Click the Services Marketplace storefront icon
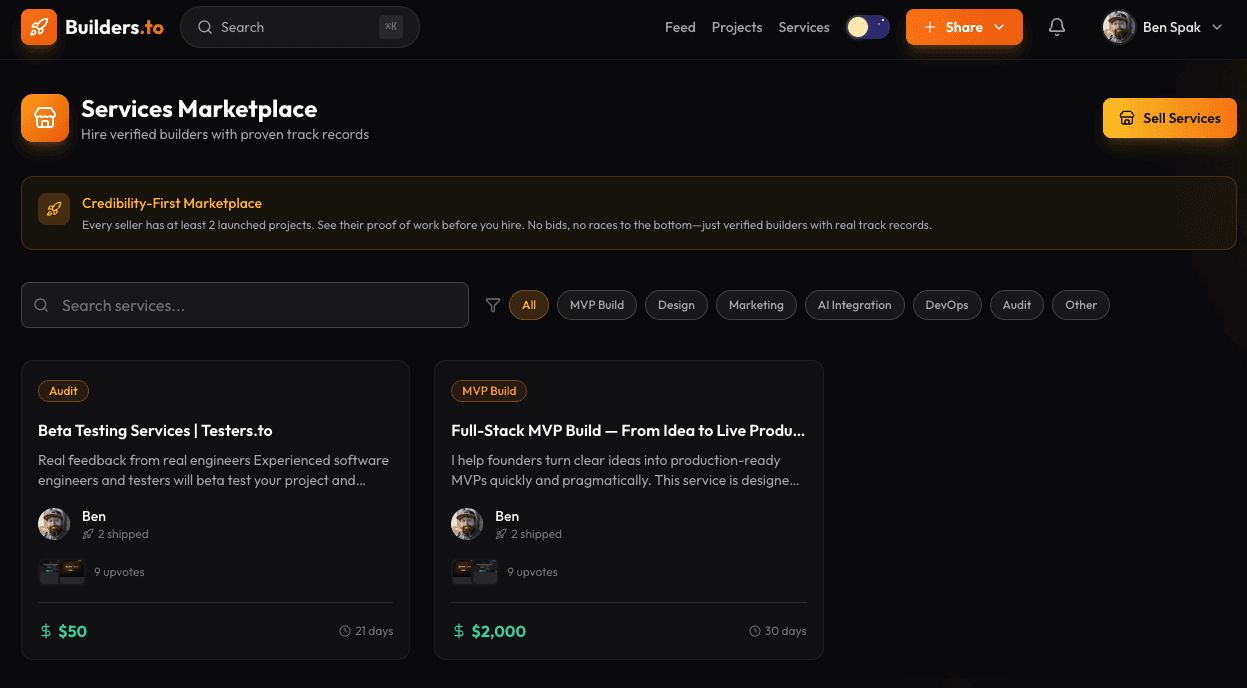Image resolution: width=1247 pixels, height=688 pixels. coord(45,118)
